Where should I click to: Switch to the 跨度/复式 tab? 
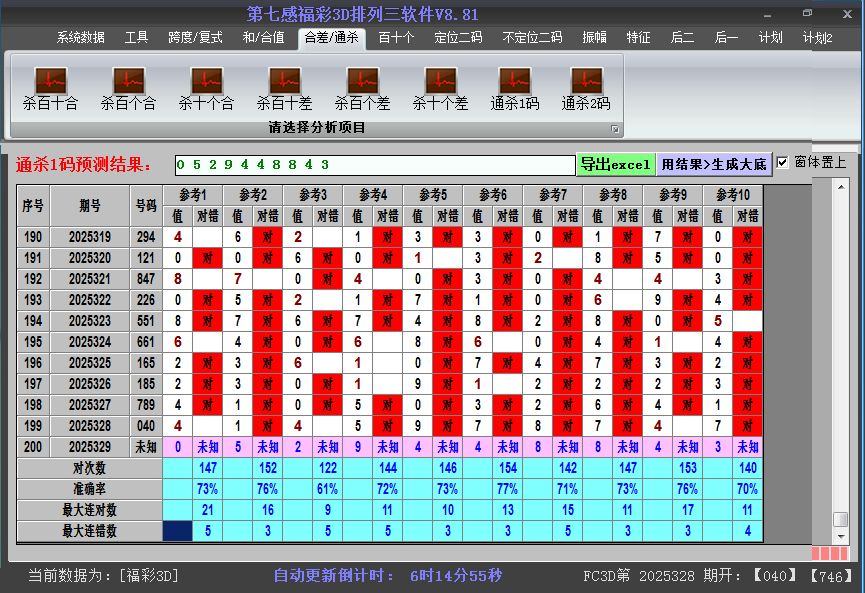[195, 38]
